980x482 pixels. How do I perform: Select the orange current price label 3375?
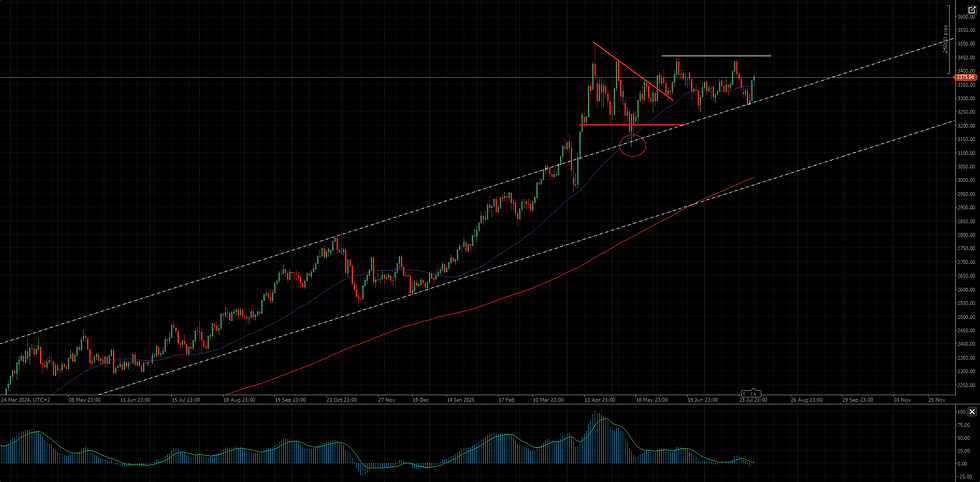click(x=966, y=78)
